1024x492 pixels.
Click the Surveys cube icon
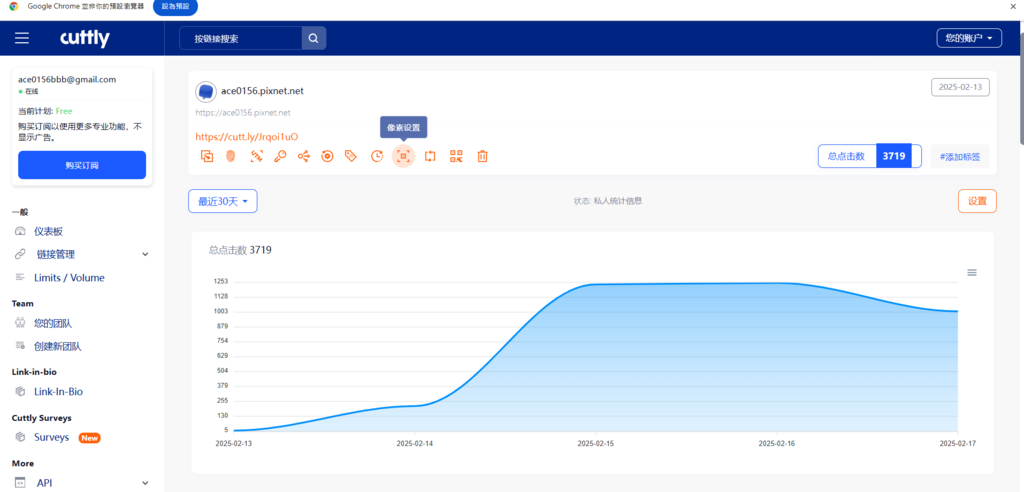(20, 437)
